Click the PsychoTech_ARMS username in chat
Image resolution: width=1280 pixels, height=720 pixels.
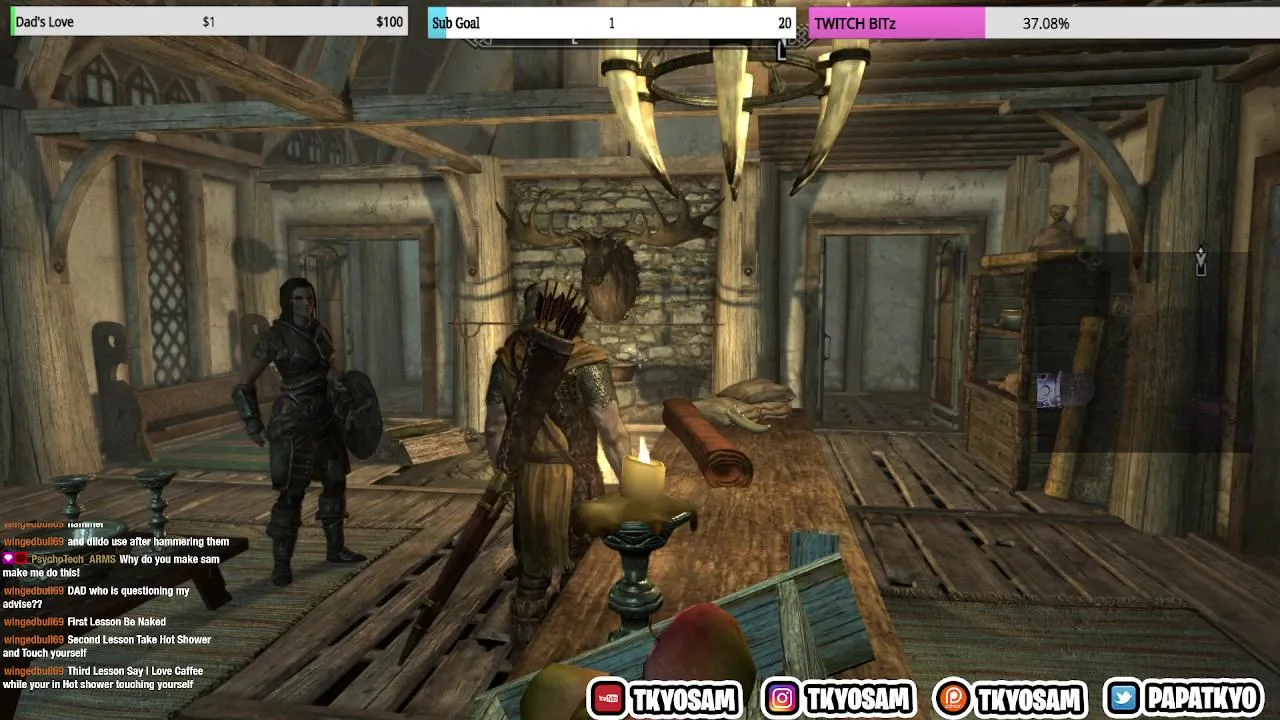[73, 559]
